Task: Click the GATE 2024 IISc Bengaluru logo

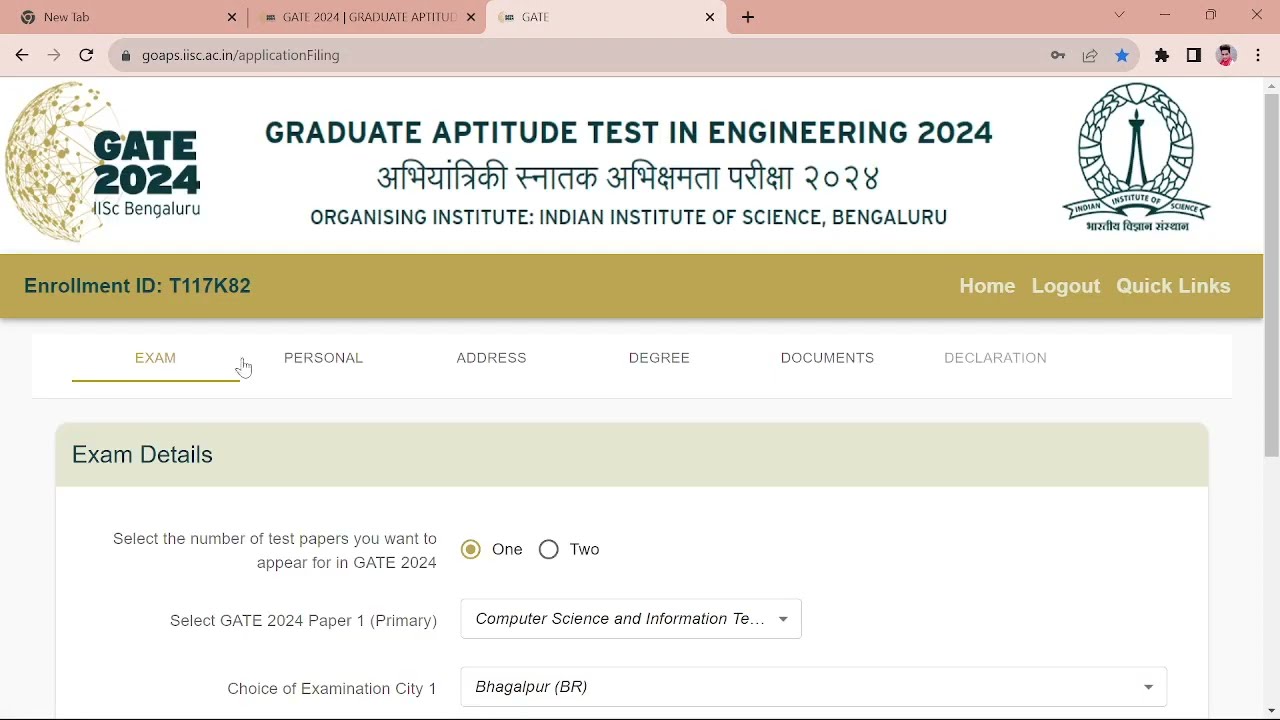Action: click(x=103, y=163)
